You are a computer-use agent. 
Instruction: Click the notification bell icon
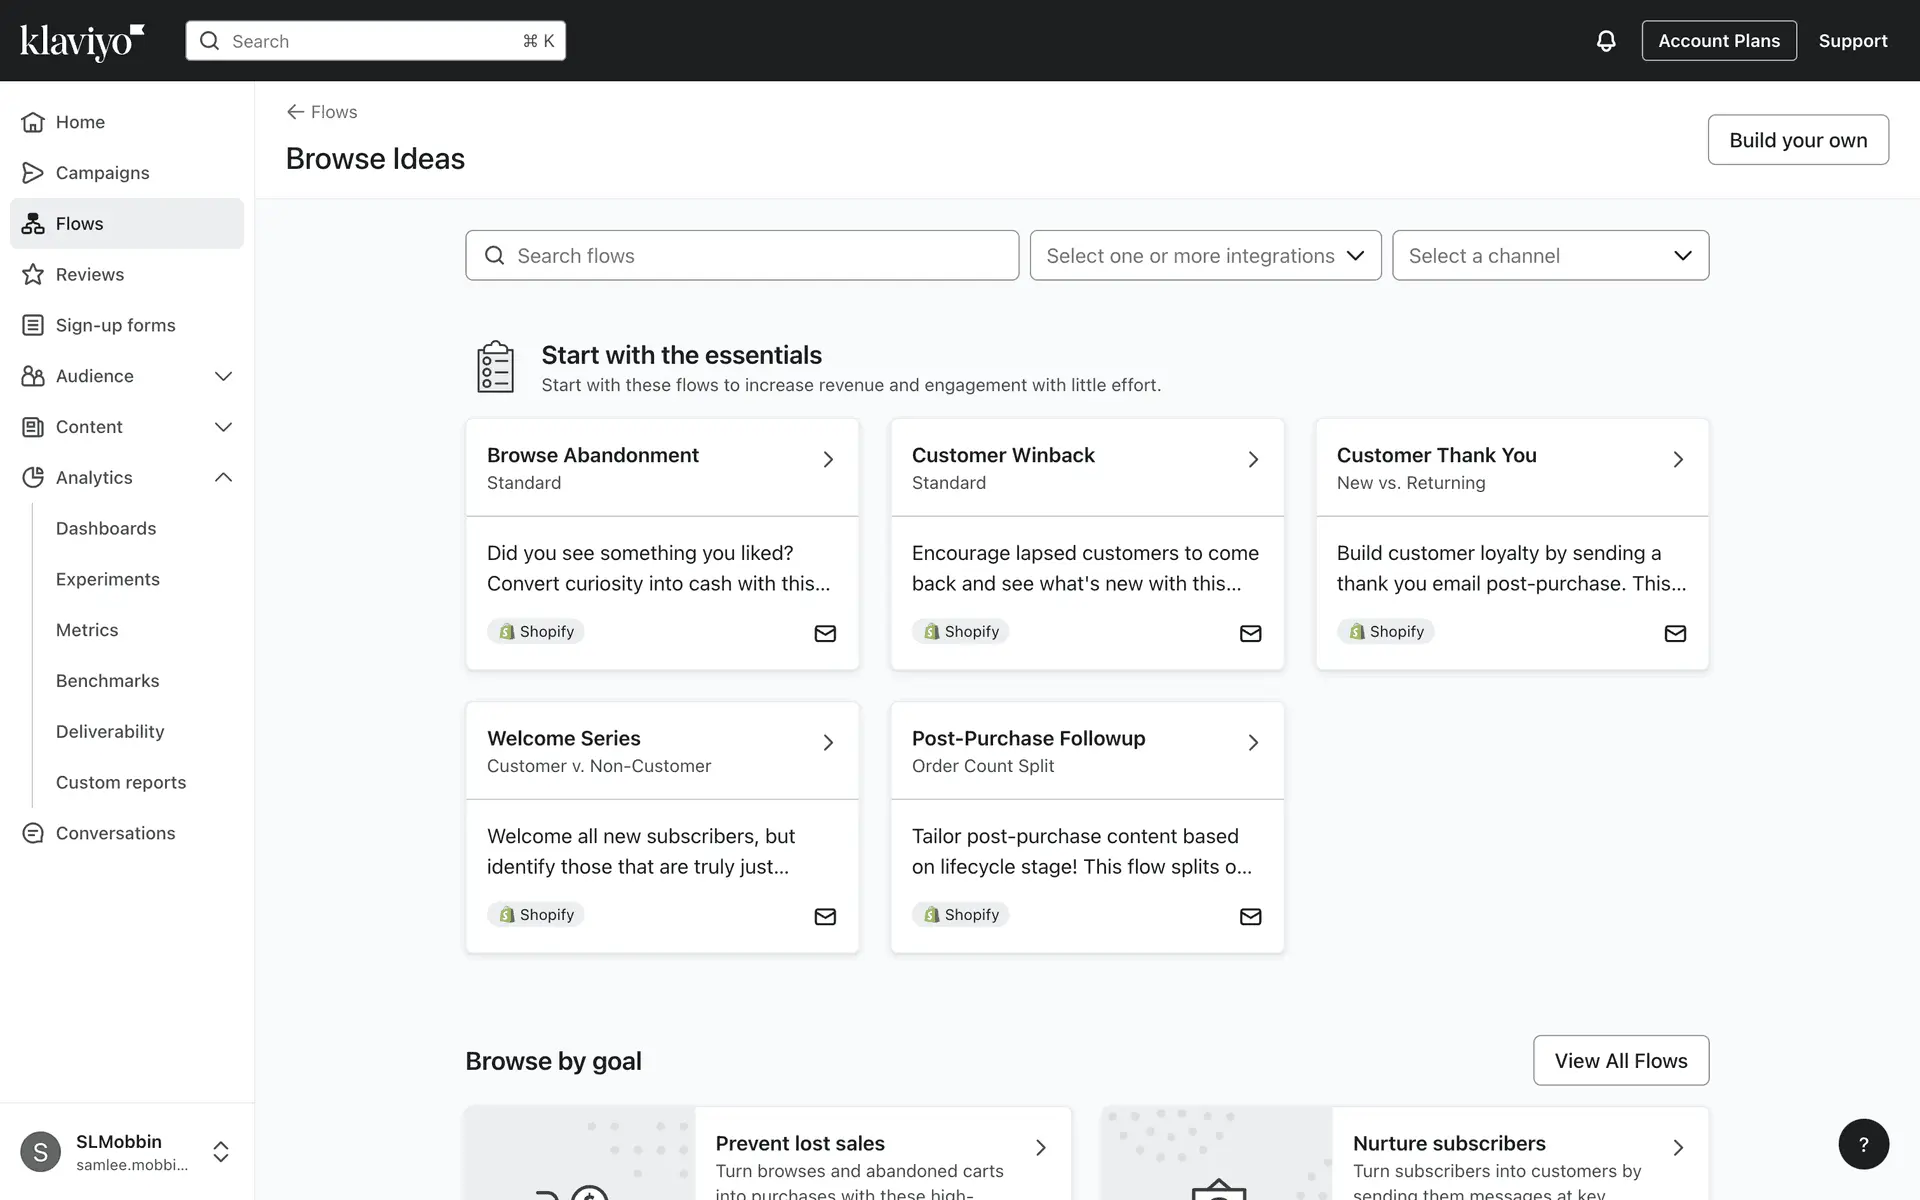[1605, 41]
